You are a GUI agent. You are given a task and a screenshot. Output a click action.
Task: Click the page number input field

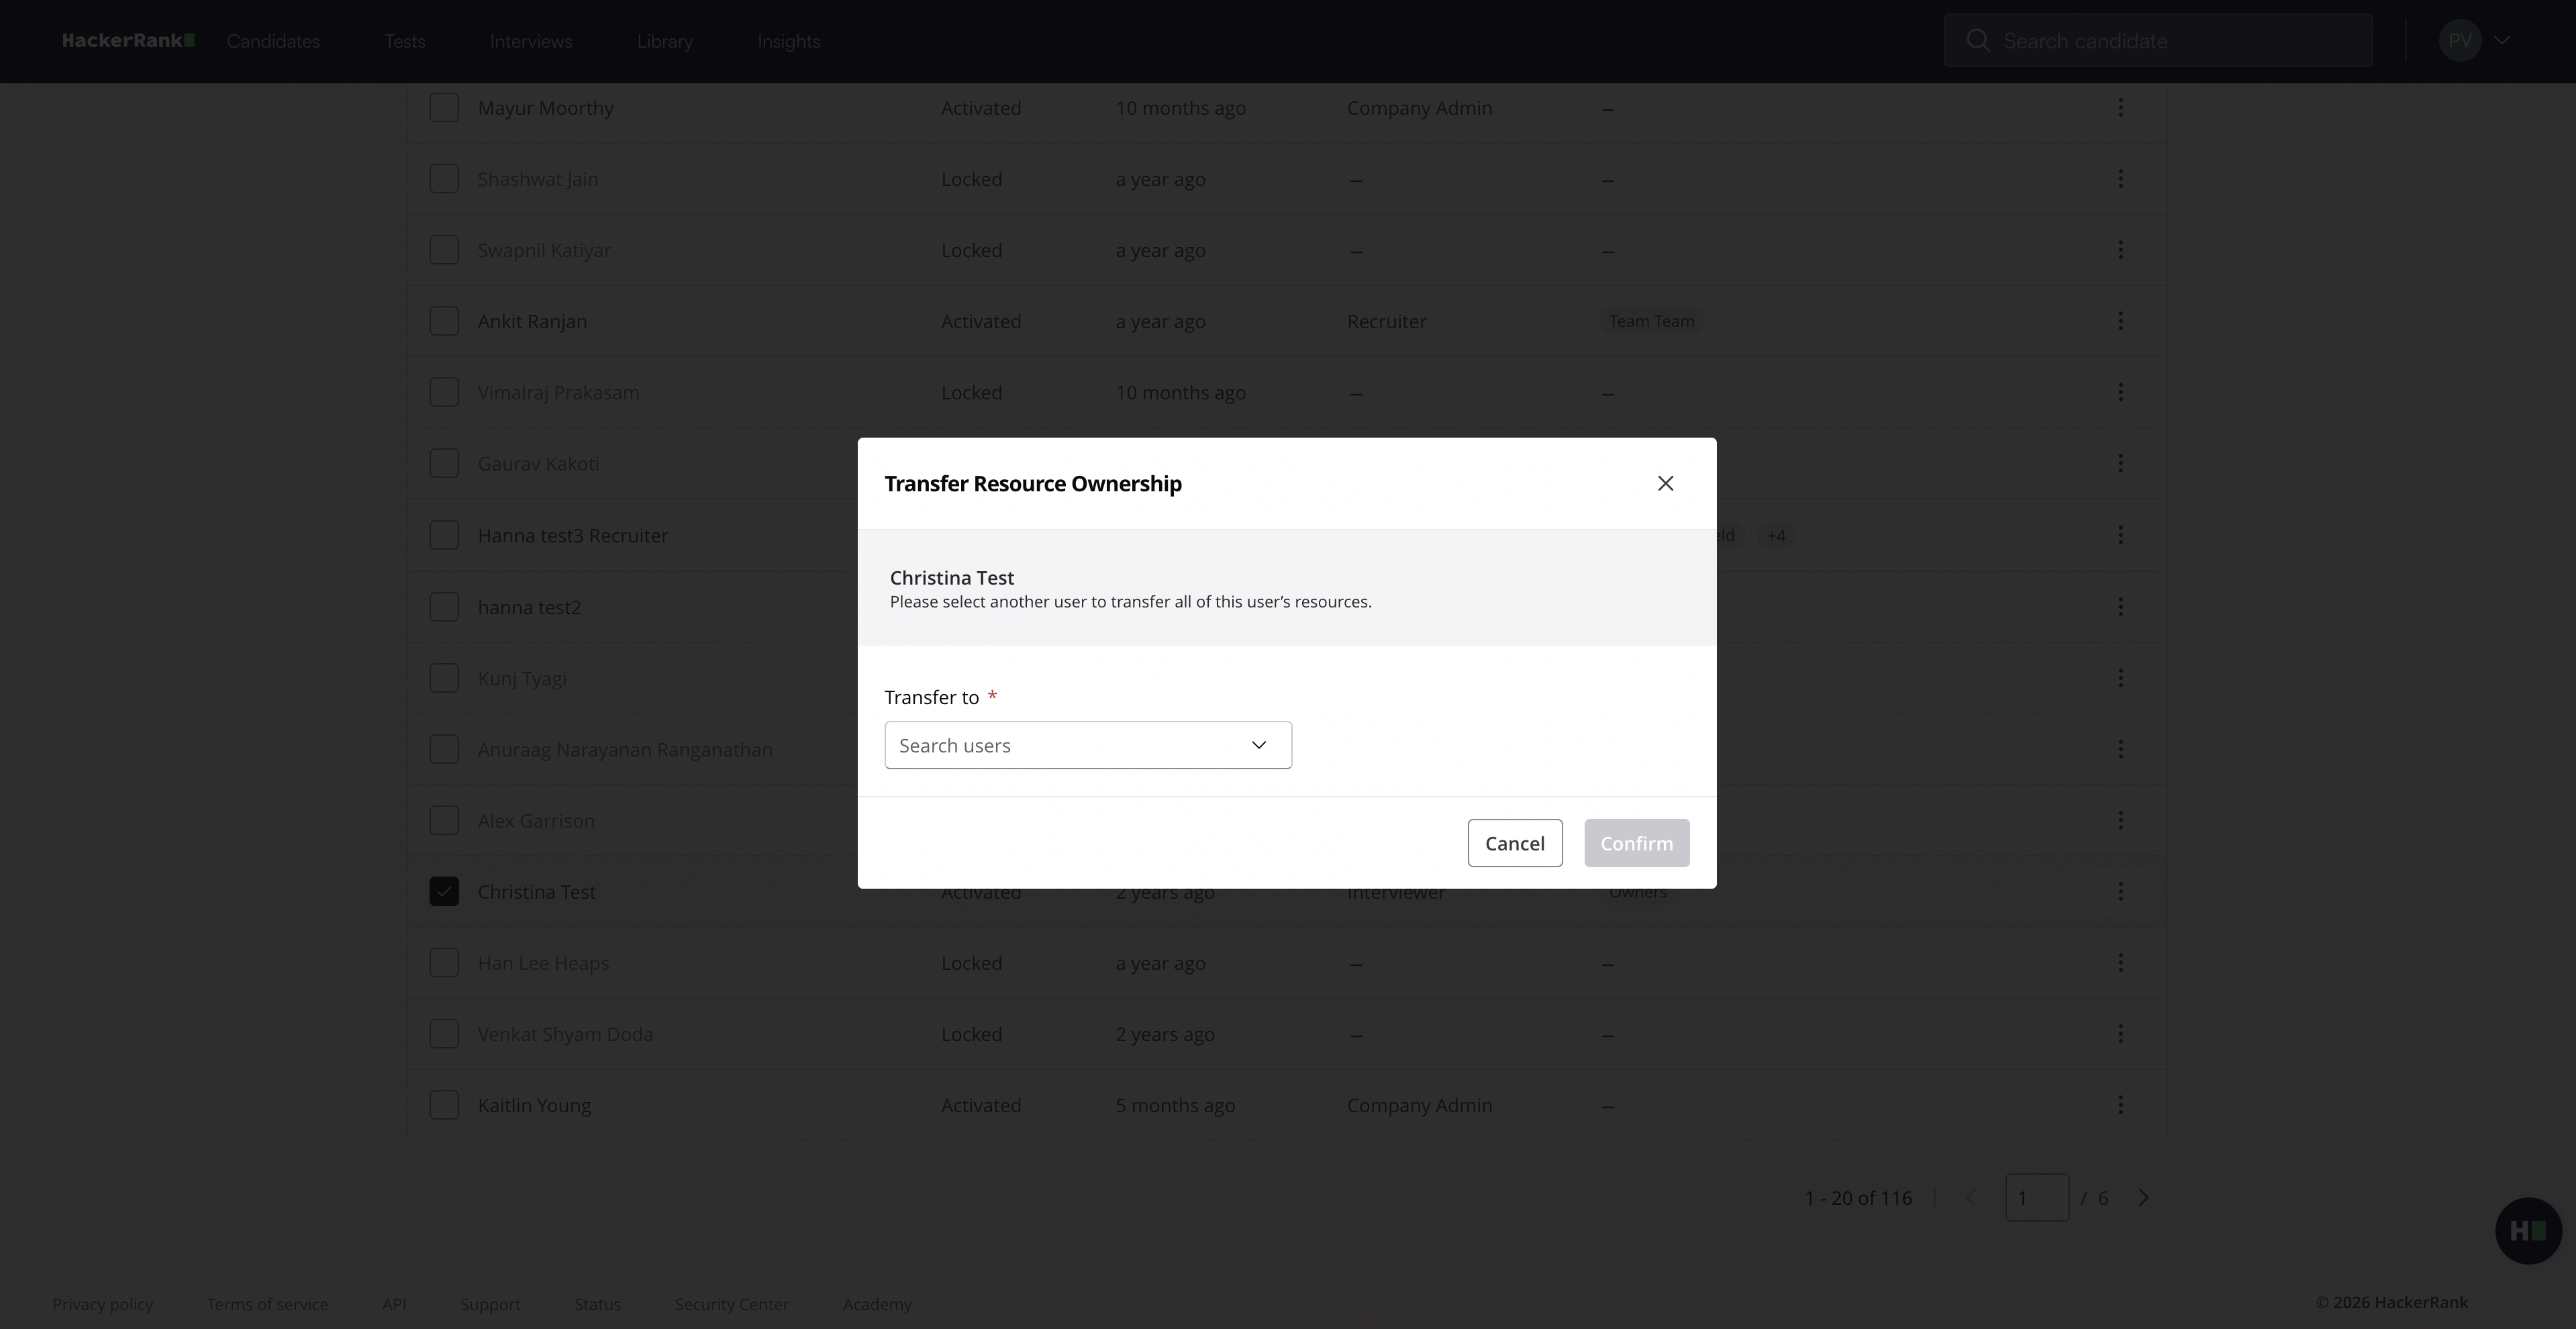coord(2036,1198)
